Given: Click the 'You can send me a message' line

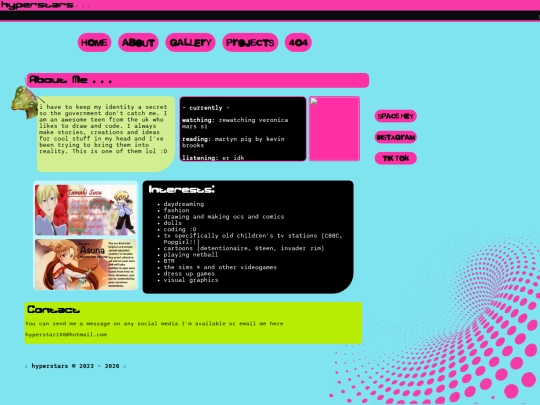Looking at the screenshot, I should (x=154, y=324).
